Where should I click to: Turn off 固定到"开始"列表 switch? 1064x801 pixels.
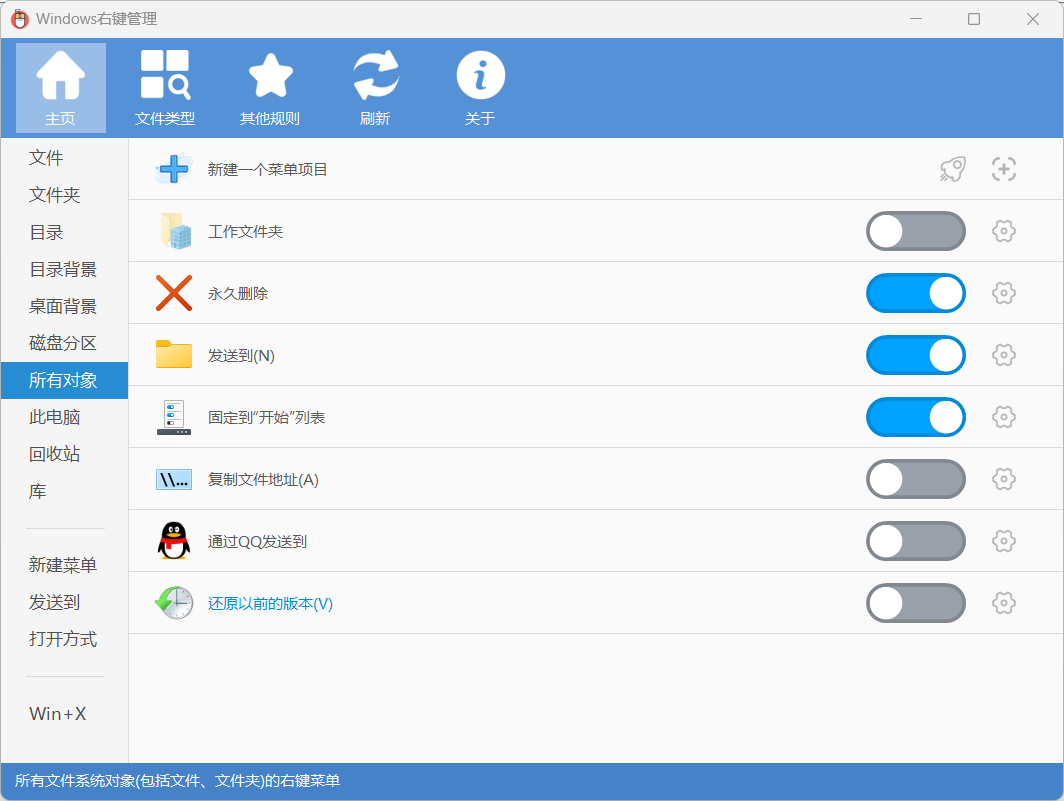[915, 417]
